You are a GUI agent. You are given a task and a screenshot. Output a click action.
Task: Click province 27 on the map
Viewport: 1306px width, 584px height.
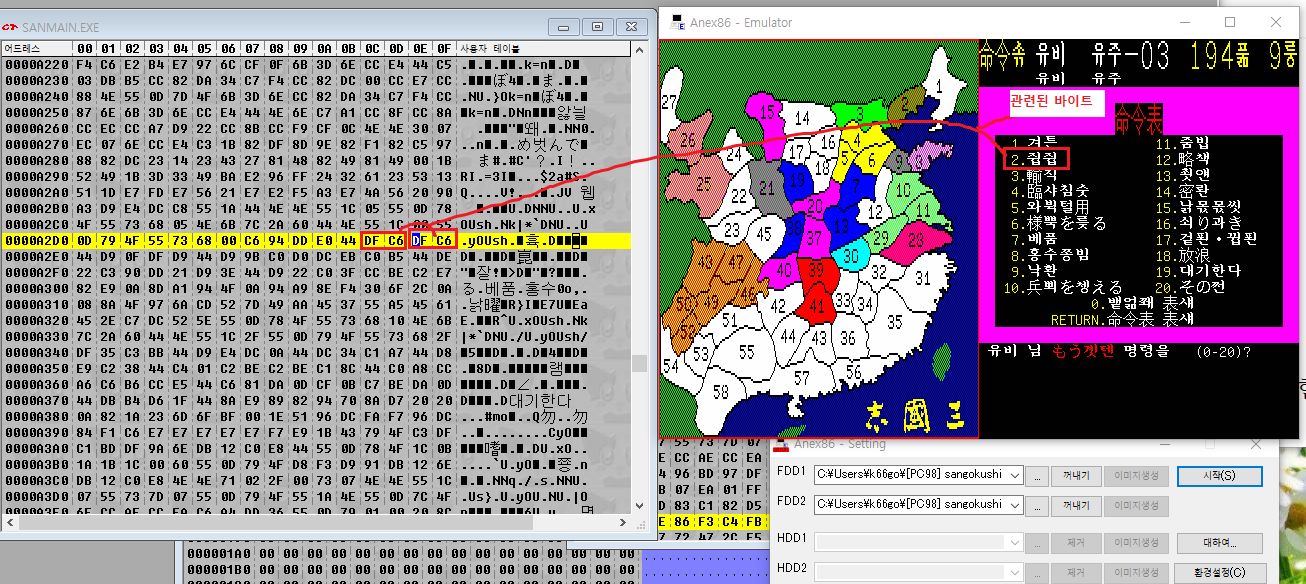670,101
